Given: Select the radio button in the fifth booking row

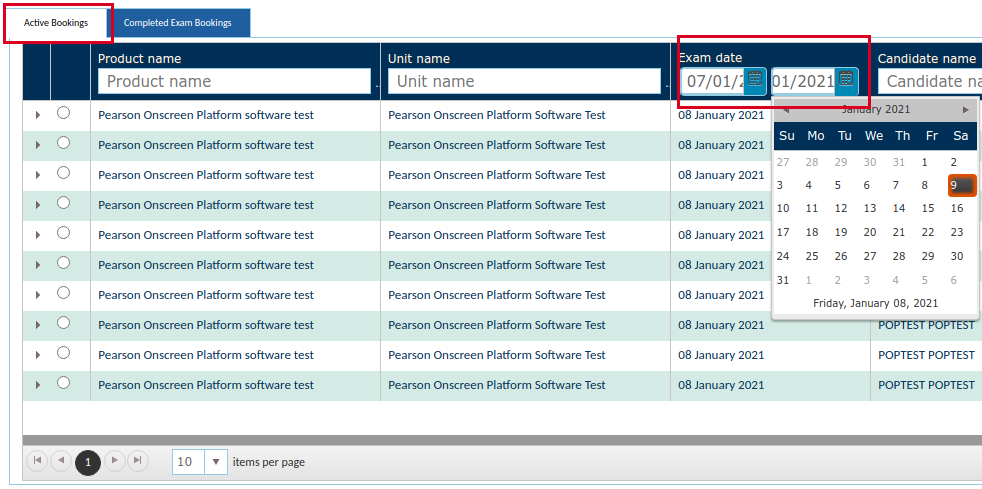Looking at the screenshot, I should coord(64,233).
